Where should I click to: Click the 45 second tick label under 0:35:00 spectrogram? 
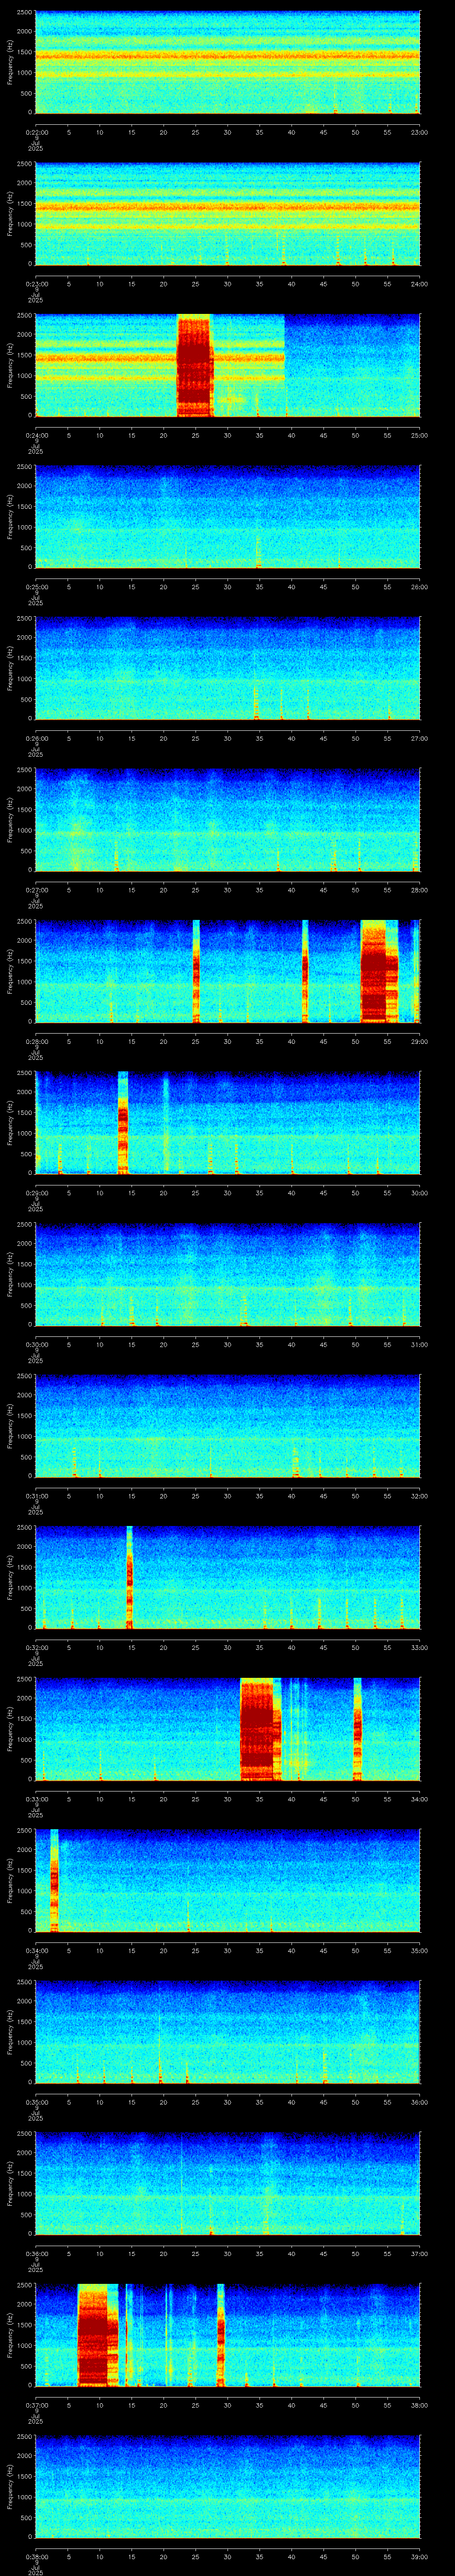pos(323,2102)
